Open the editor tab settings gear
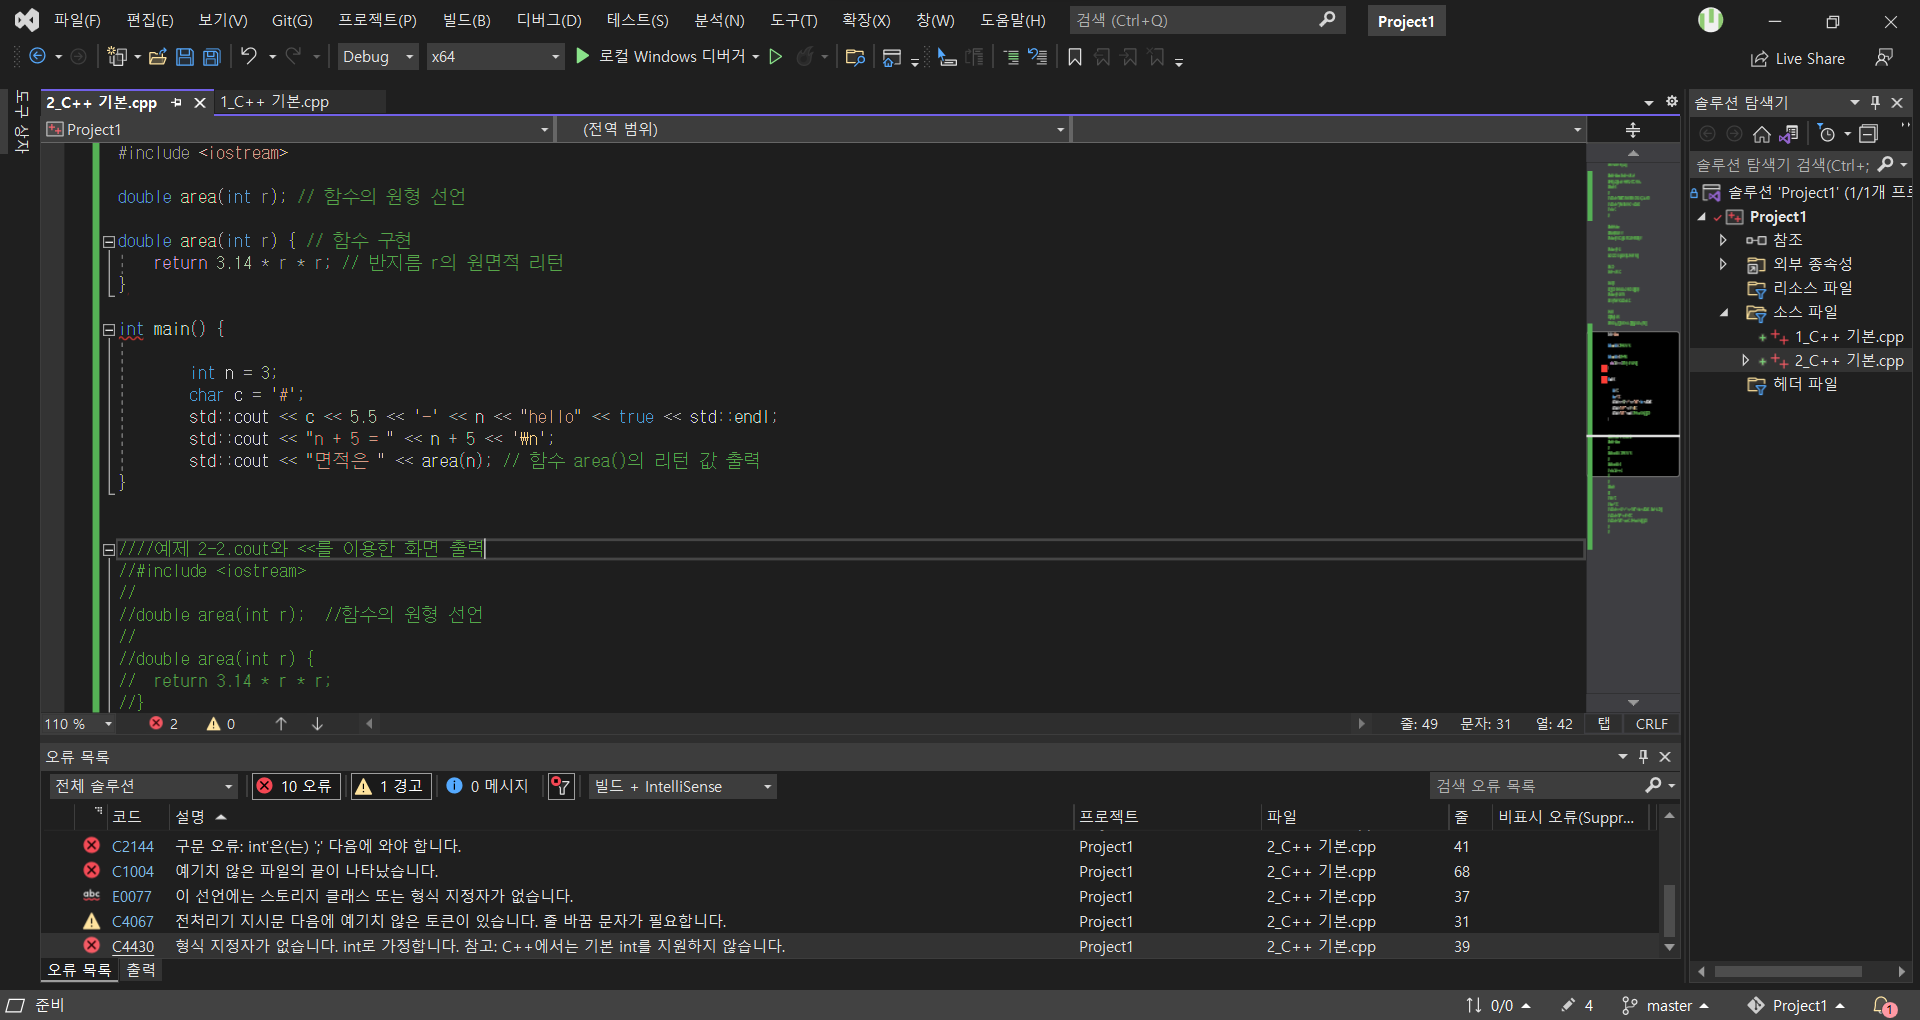The image size is (1920, 1020). (1672, 102)
